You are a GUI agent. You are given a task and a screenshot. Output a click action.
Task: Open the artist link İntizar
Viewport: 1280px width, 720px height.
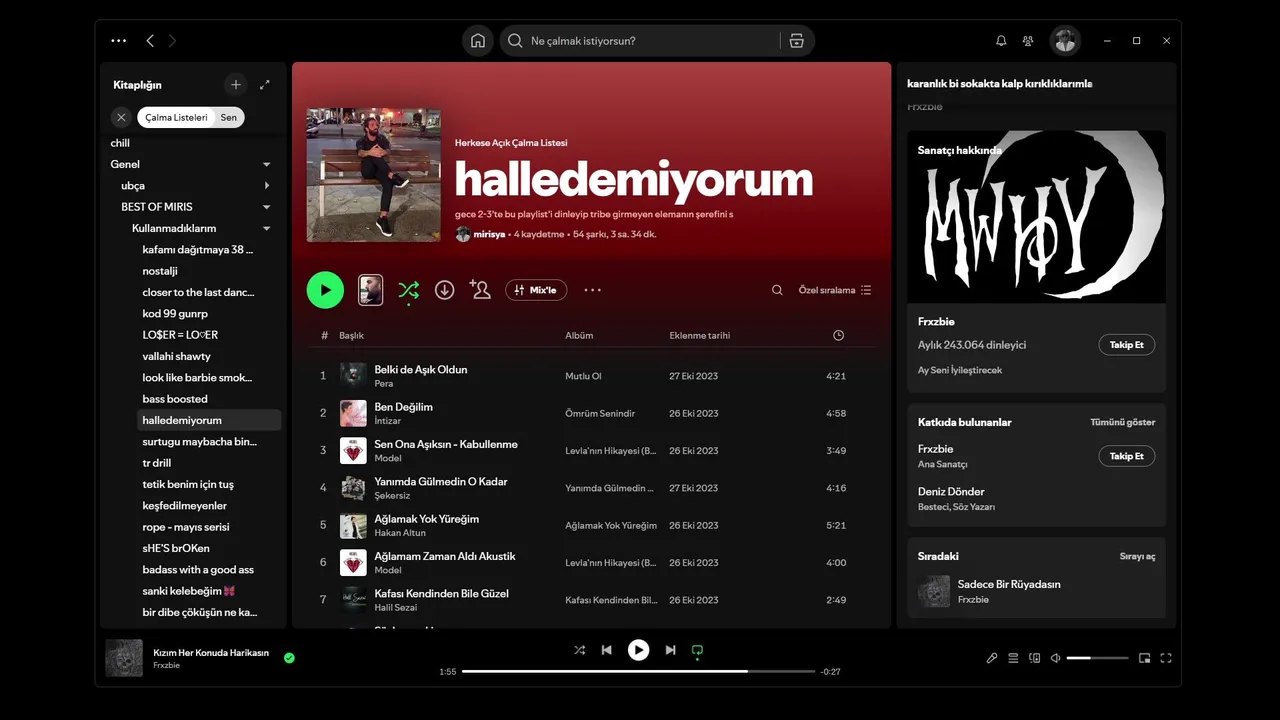[388, 421]
